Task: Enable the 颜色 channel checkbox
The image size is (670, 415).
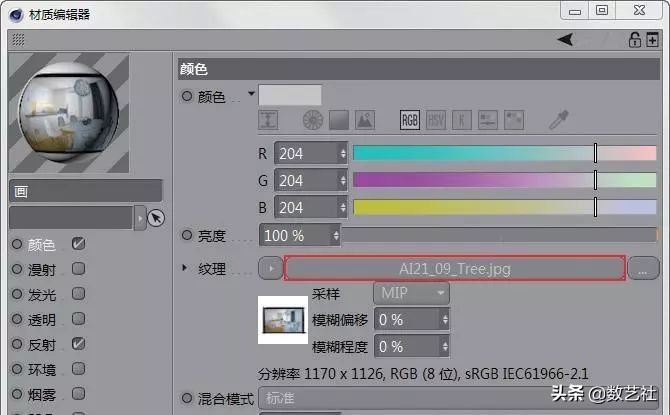Action: click(x=79, y=244)
